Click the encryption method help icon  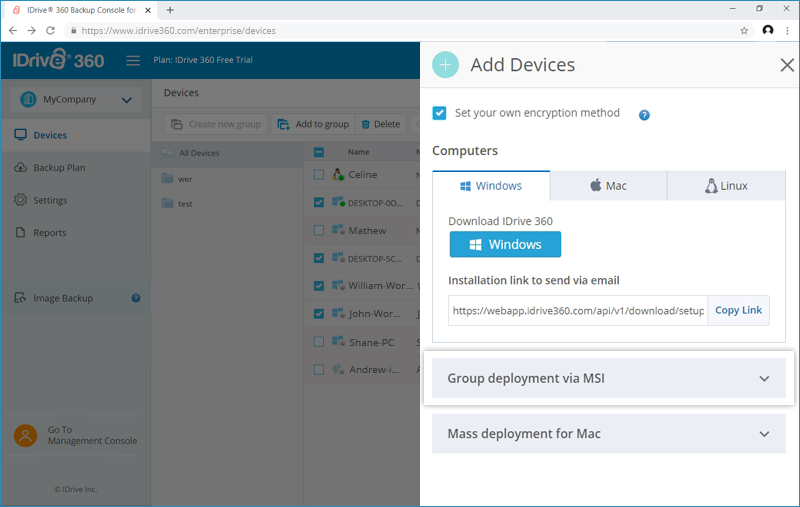(644, 115)
